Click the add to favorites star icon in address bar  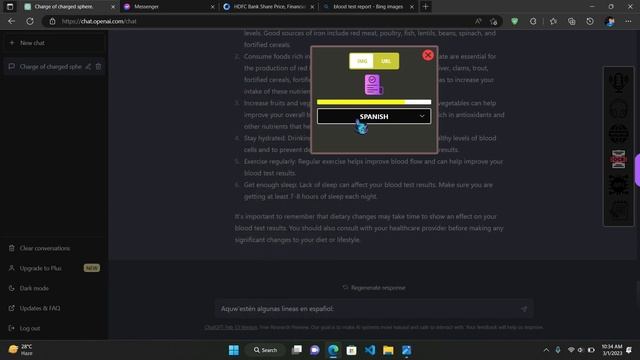[x=494, y=21]
